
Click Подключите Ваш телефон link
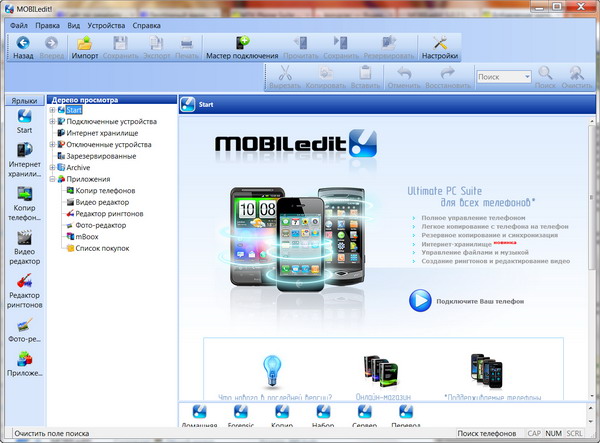click(x=480, y=301)
